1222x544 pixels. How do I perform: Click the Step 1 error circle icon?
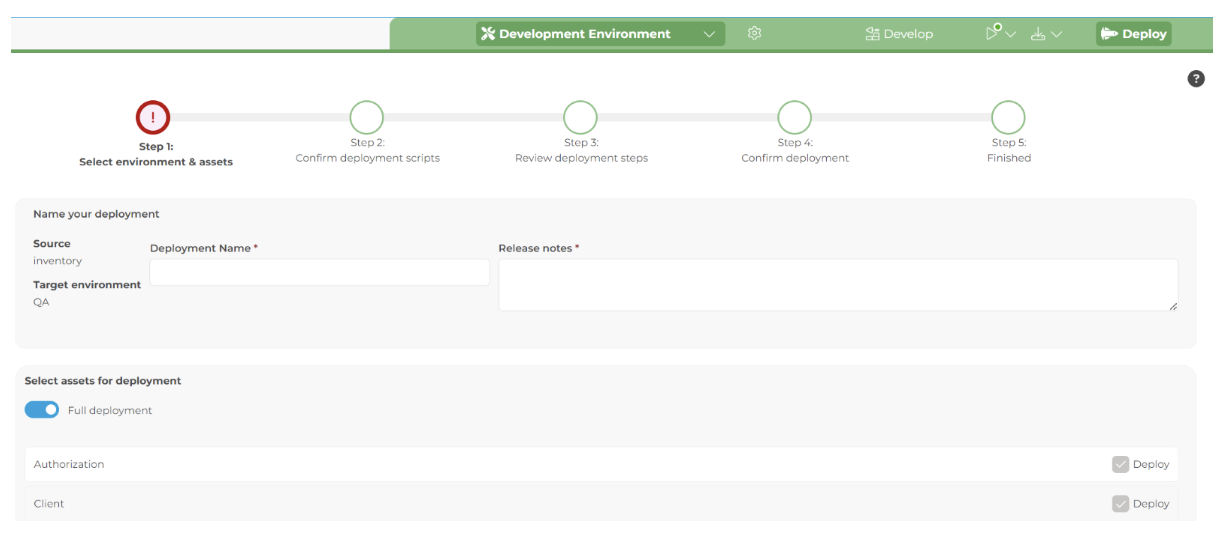[x=153, y=117]
